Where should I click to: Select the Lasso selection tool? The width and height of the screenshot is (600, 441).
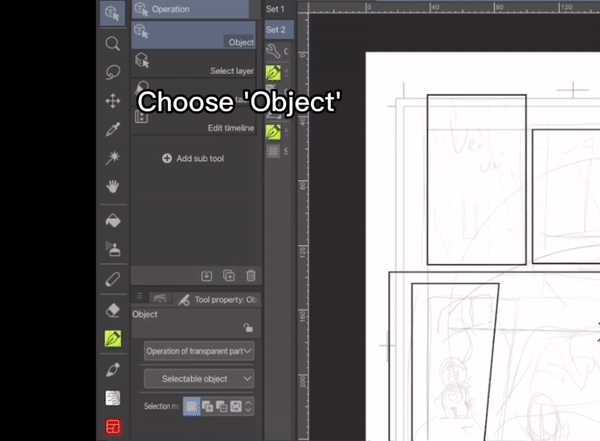click(112, 72)
